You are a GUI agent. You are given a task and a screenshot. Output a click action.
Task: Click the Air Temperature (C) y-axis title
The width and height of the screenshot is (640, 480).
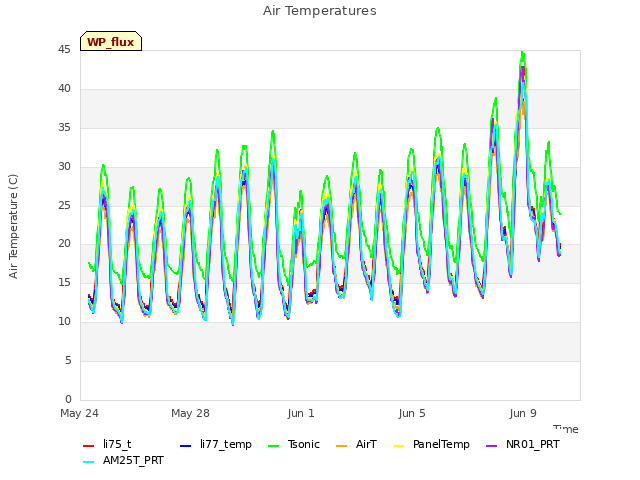(13, 227)
